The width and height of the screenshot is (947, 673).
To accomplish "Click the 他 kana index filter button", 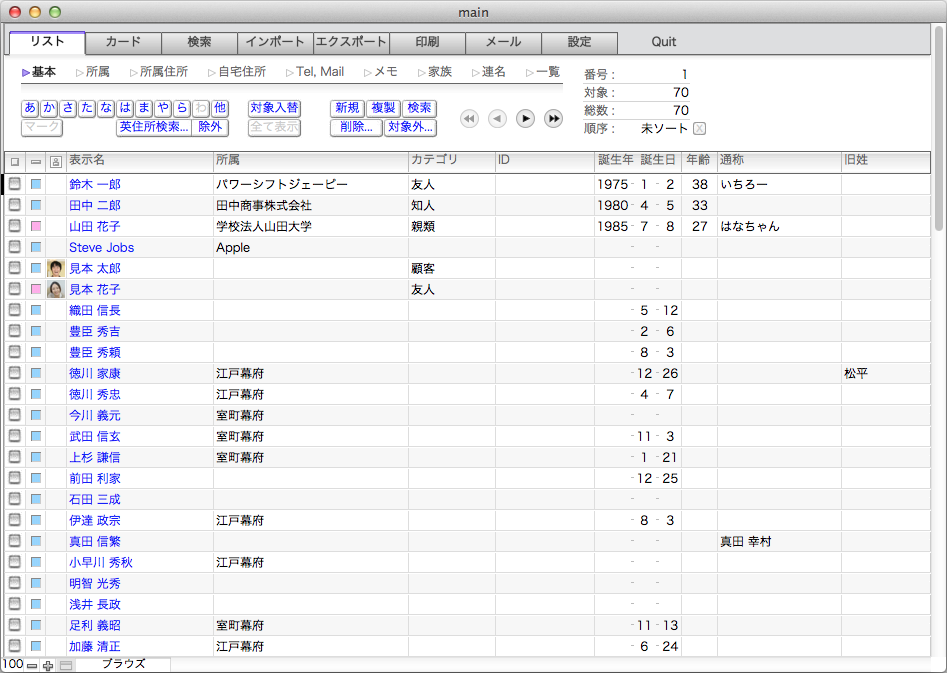I will pyautogui.click(x=220, y=108).
